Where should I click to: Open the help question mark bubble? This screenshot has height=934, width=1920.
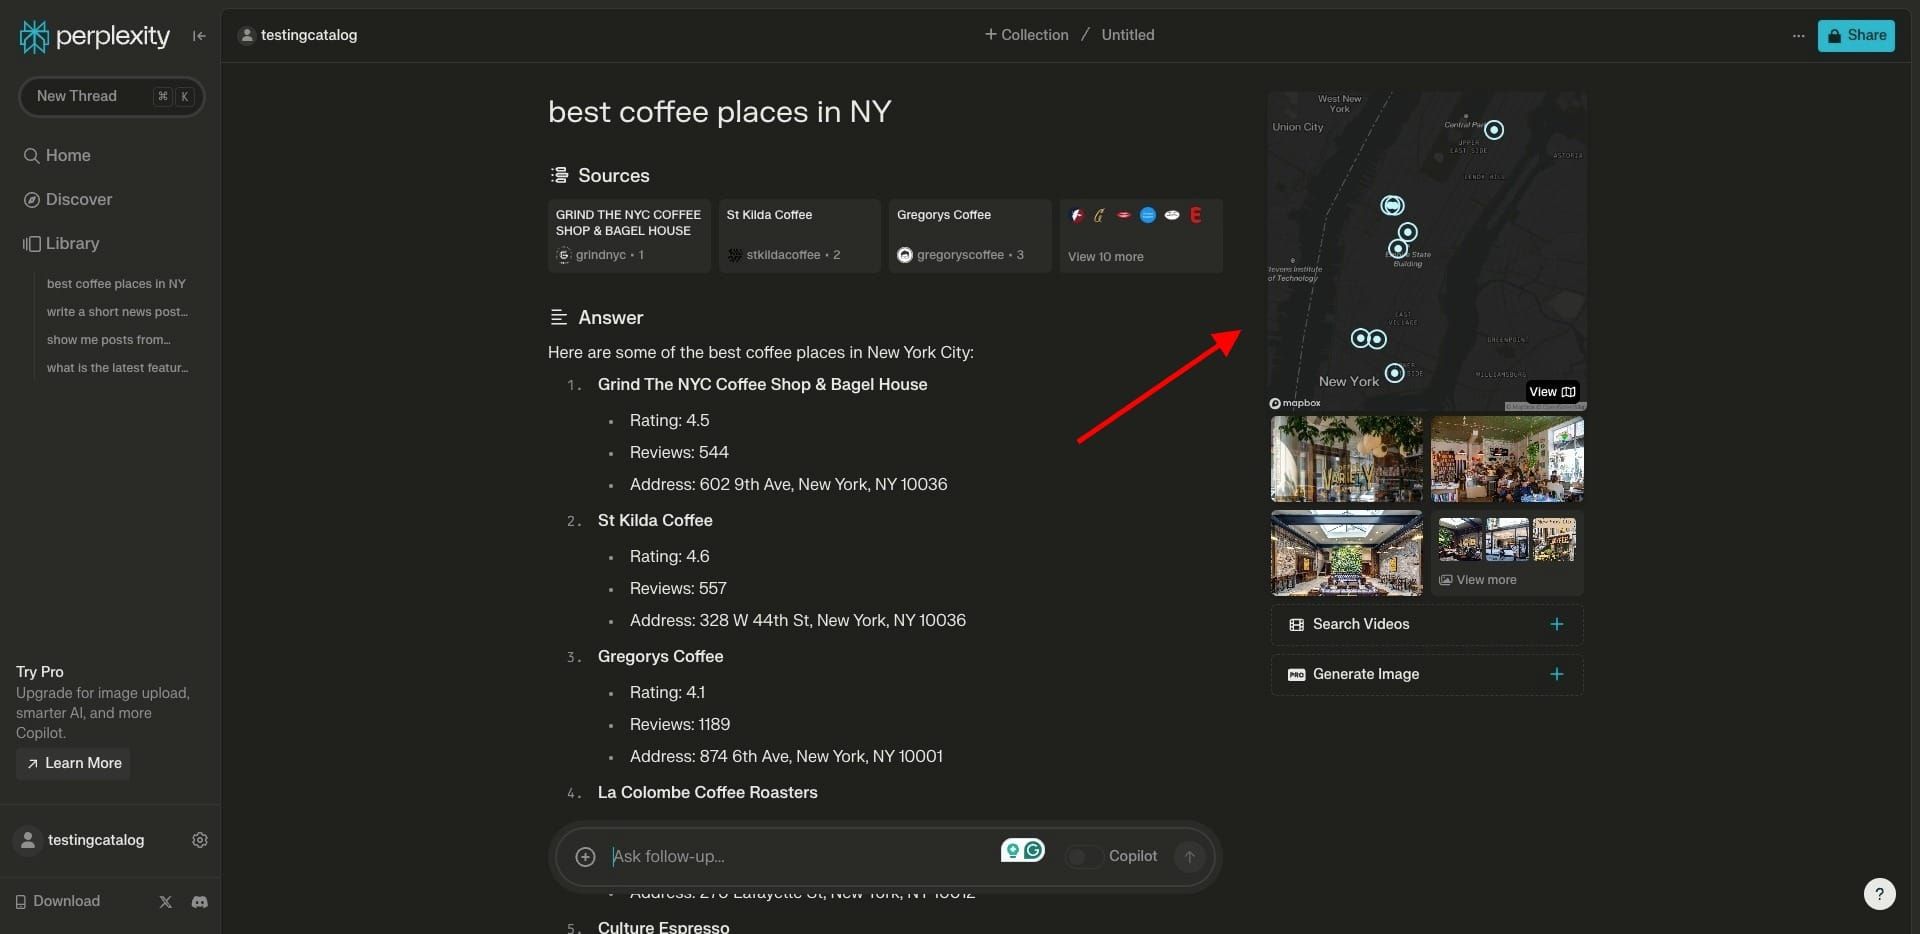1881,894
